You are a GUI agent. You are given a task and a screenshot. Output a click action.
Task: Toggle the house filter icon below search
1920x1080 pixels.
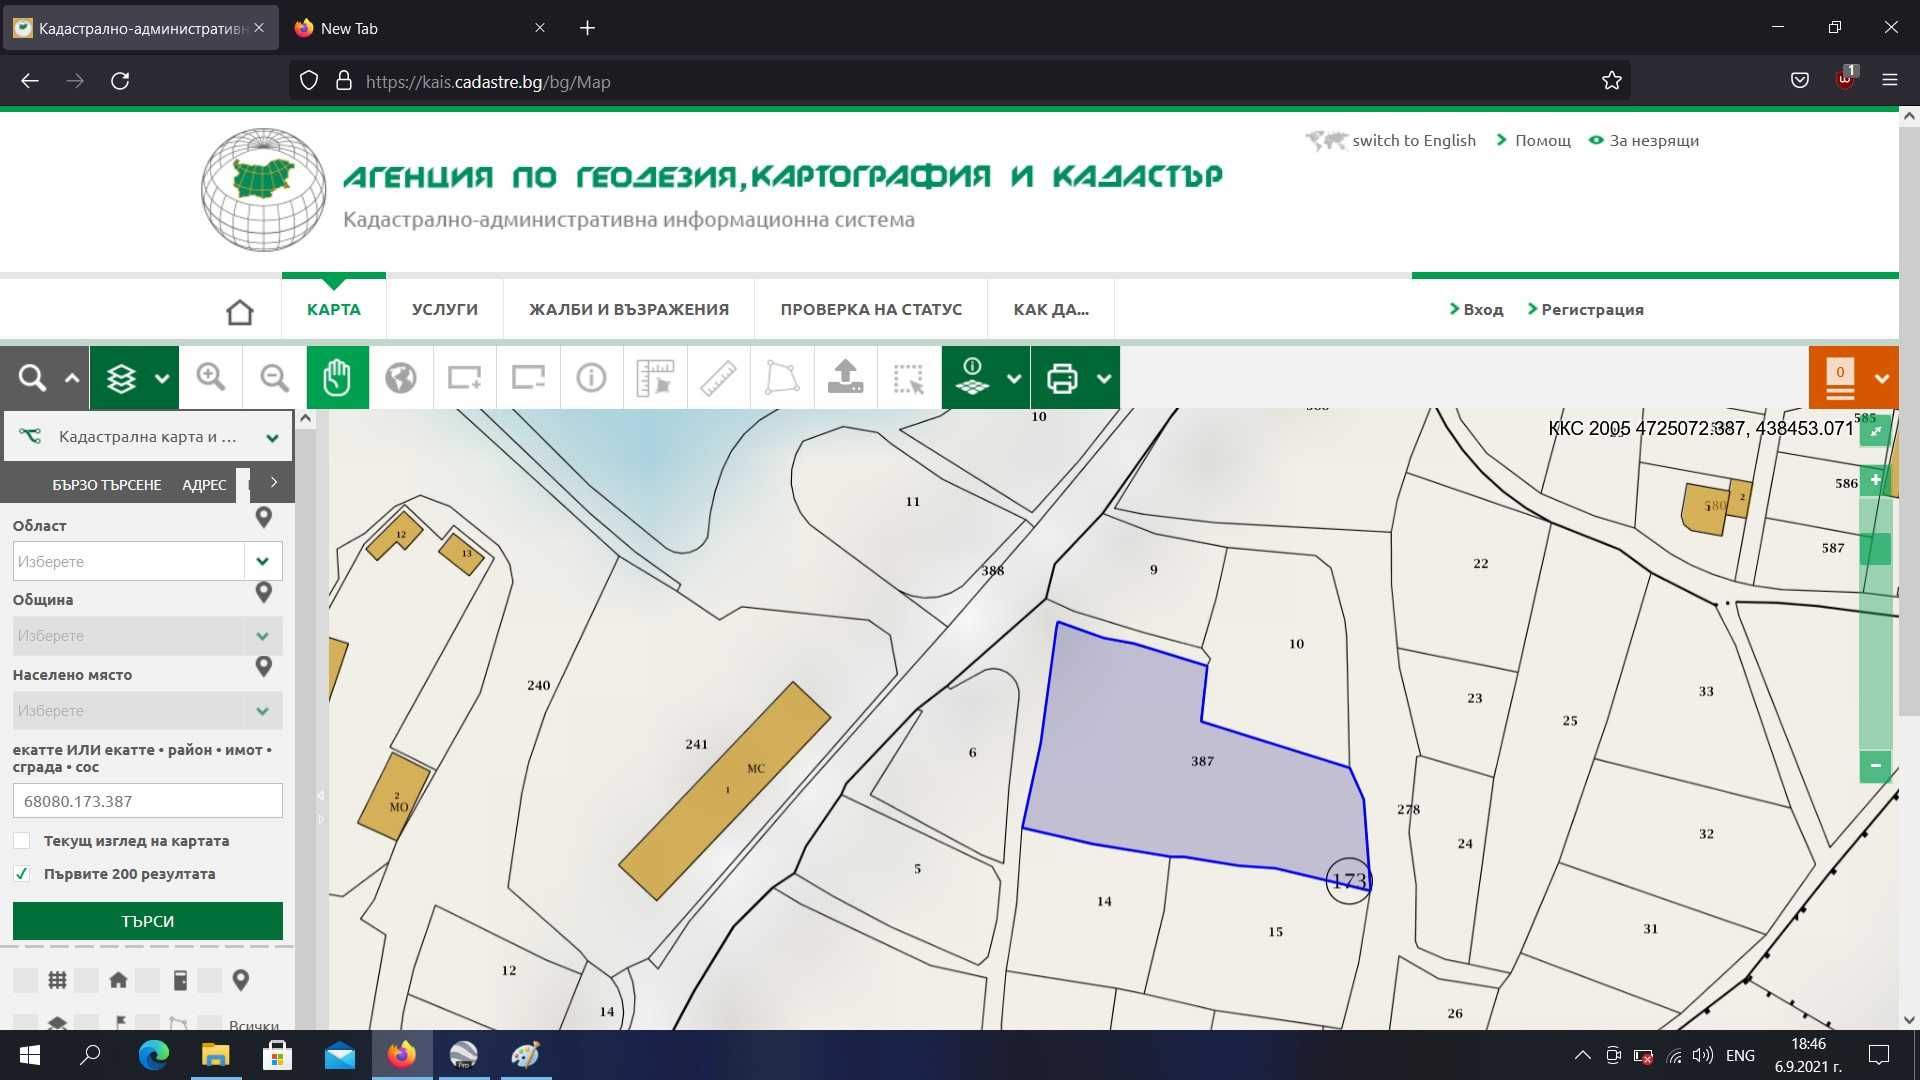pyautogui.click(x=118, y=980)
